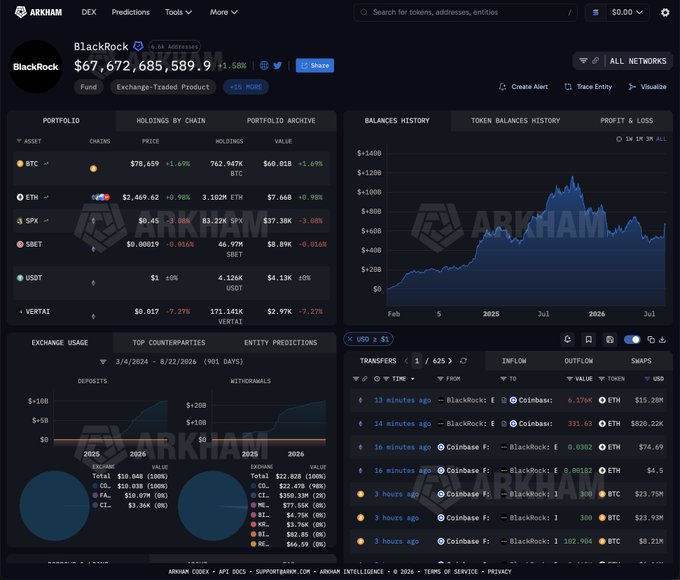Click the bookmark icon above transfers
This screenshot has height=580, width=680.
tap(588, 339)
